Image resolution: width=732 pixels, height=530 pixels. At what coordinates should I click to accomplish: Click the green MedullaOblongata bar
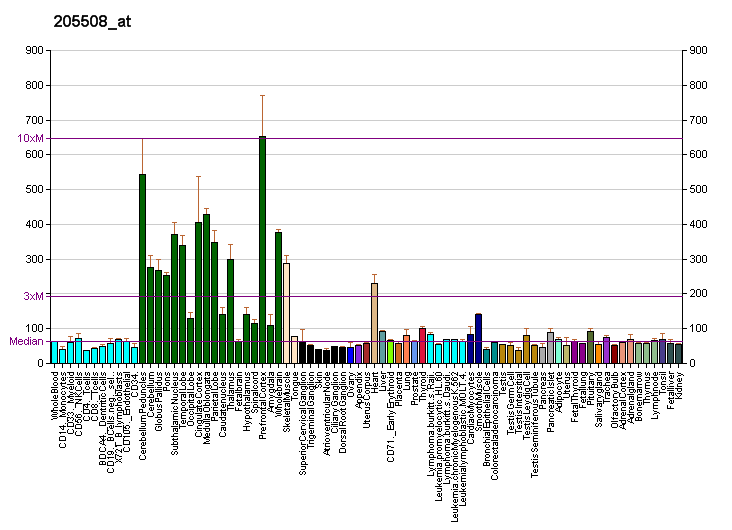pyautogui.click(x=206, y=289)
